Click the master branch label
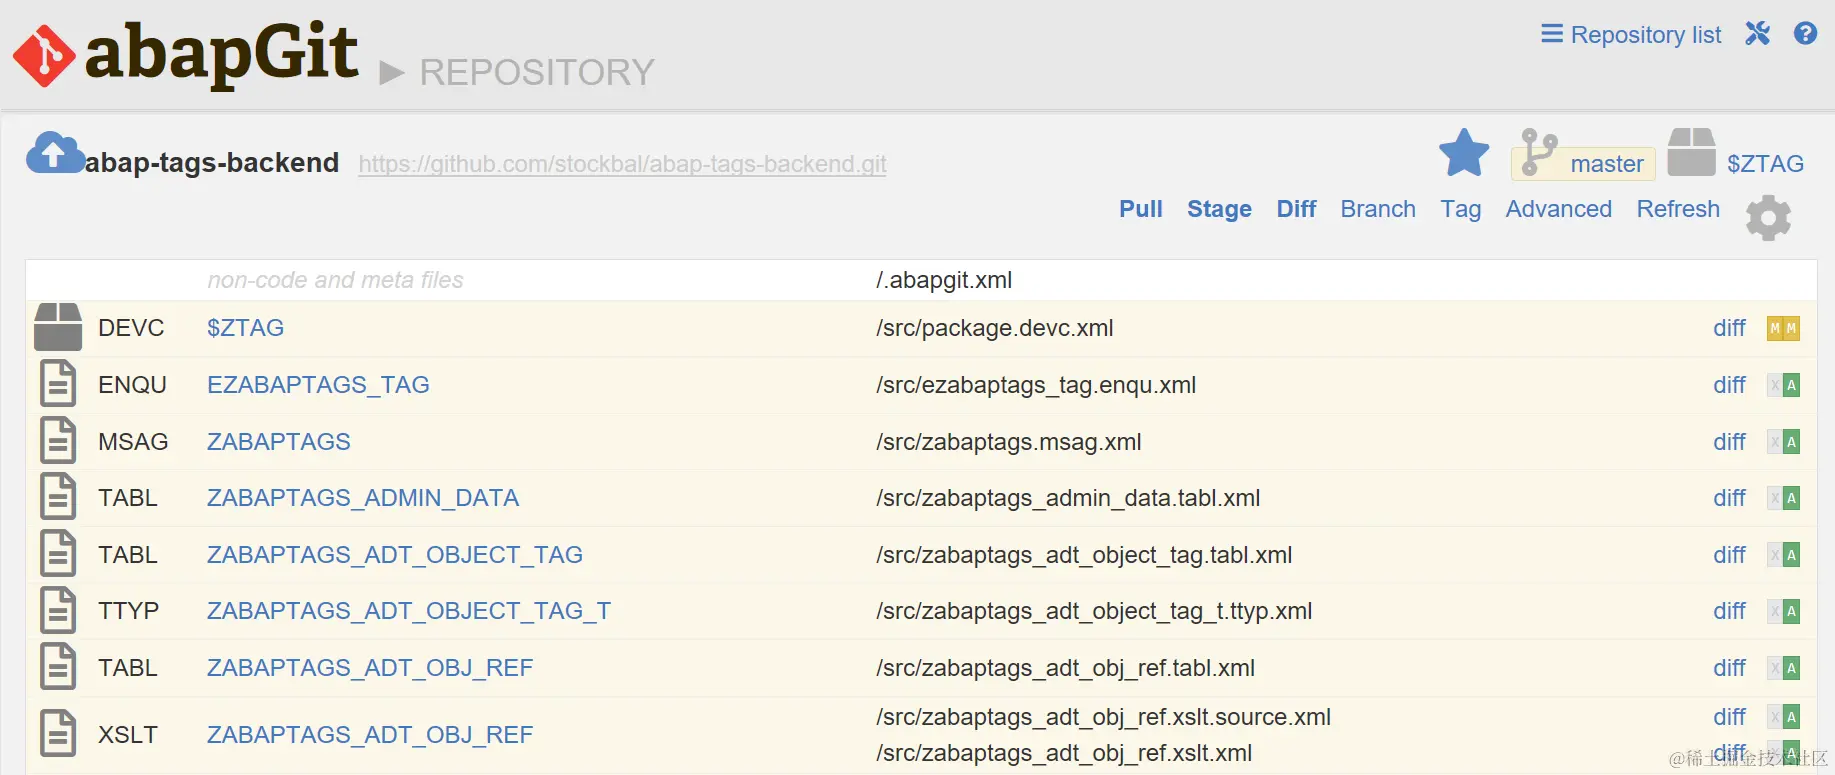This screenshot has width=1835, height=775. tap(1606, 164)
